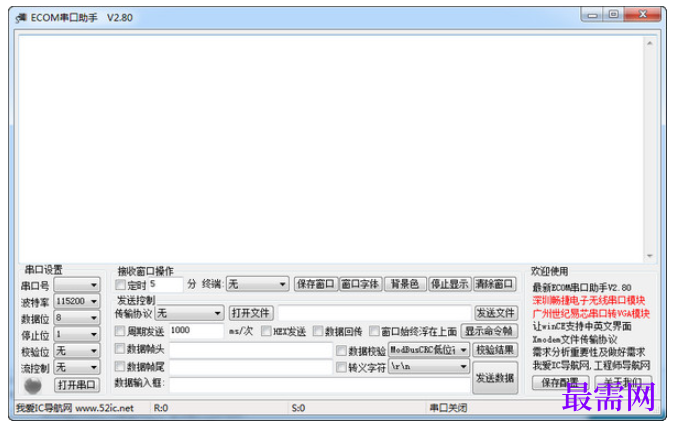
Task: Click the 停止显示 button
Action: tap(450, 284)
